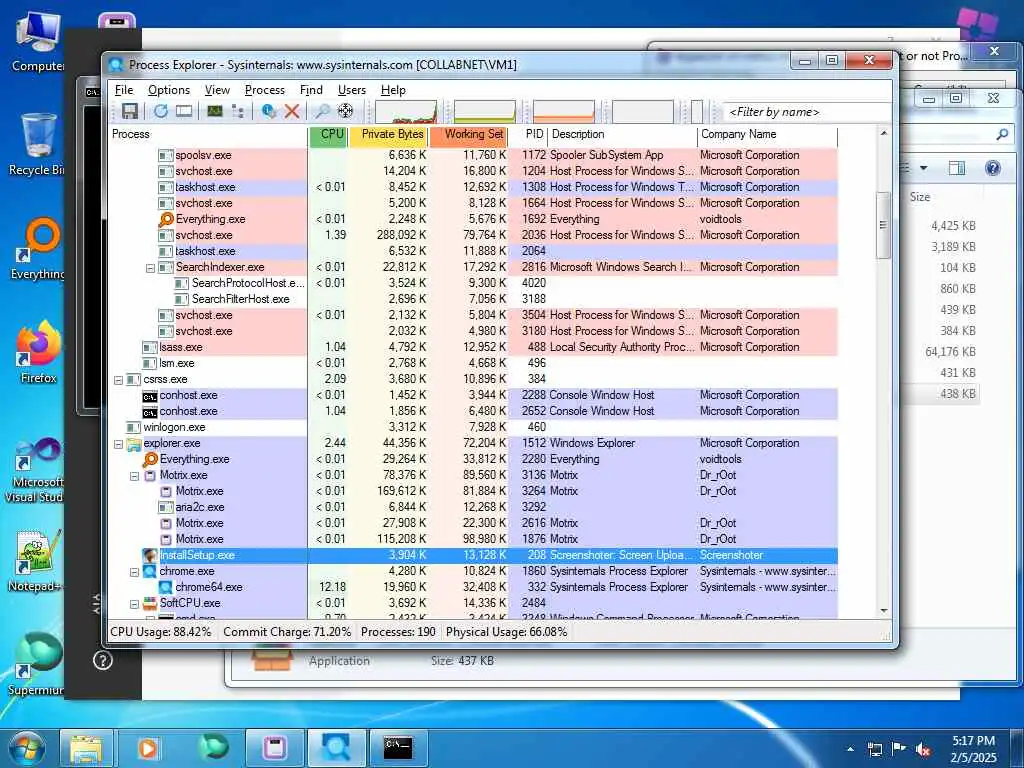The width and height of the screenshot is (1024, 768).
Task: Collapse the SearchIndexer.exe tree node
Action: coord(150,268)
